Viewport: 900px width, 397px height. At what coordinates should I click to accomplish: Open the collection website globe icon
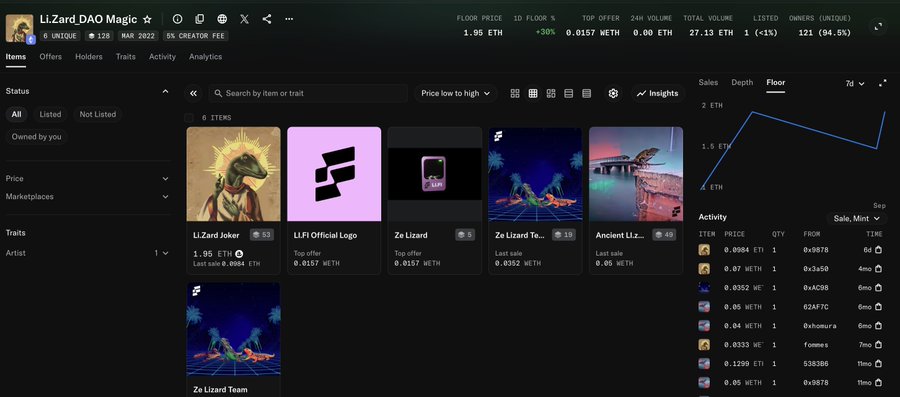coord(222,19)
